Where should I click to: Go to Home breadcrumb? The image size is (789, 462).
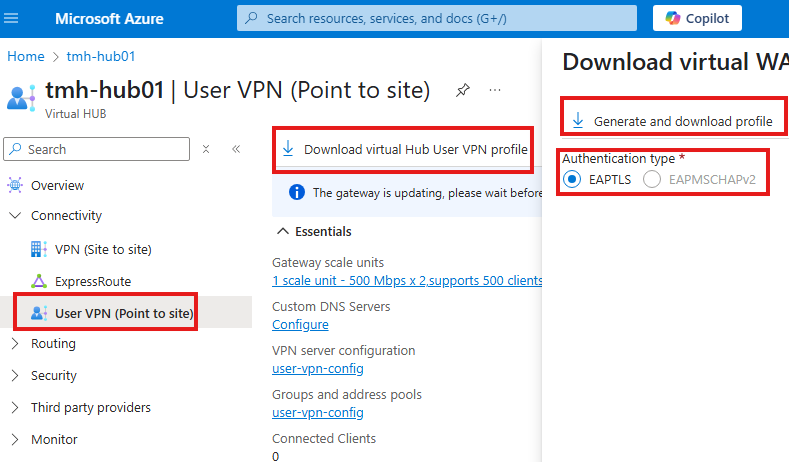click(x=26, y=56)
